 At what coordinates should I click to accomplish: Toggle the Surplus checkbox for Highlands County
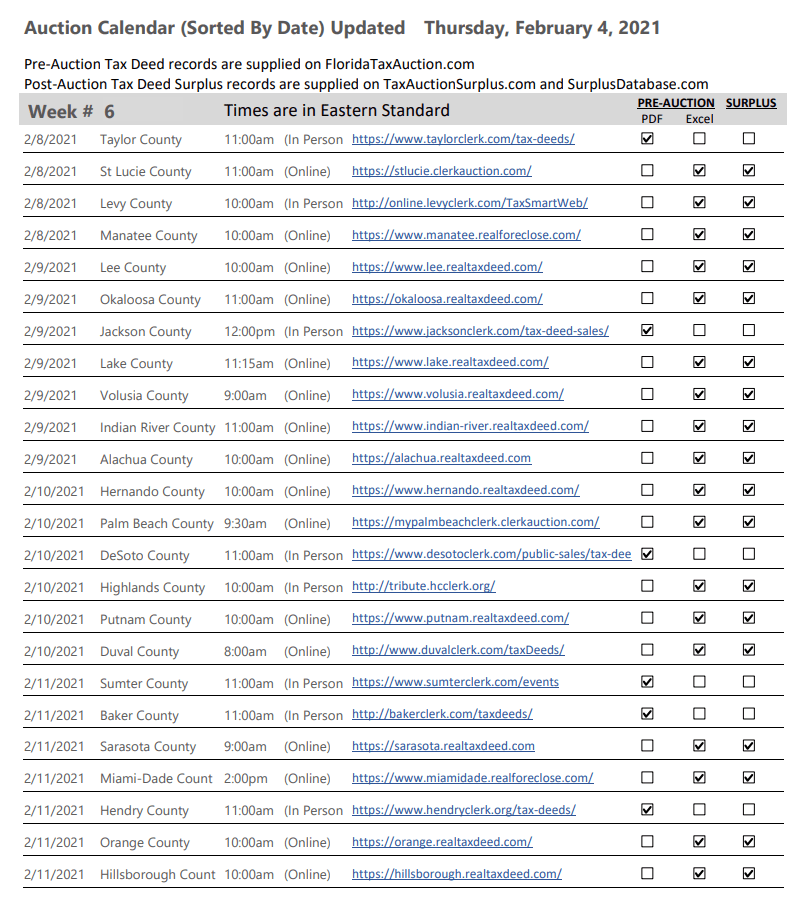pyautogui.click(x=749, y=586)
